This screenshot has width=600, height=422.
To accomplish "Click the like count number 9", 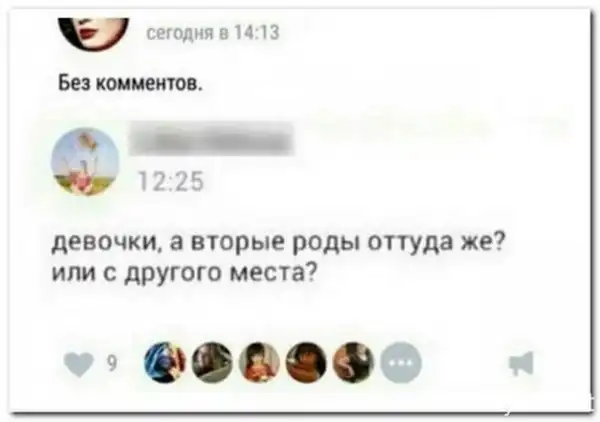I will (x=111, y=364).
